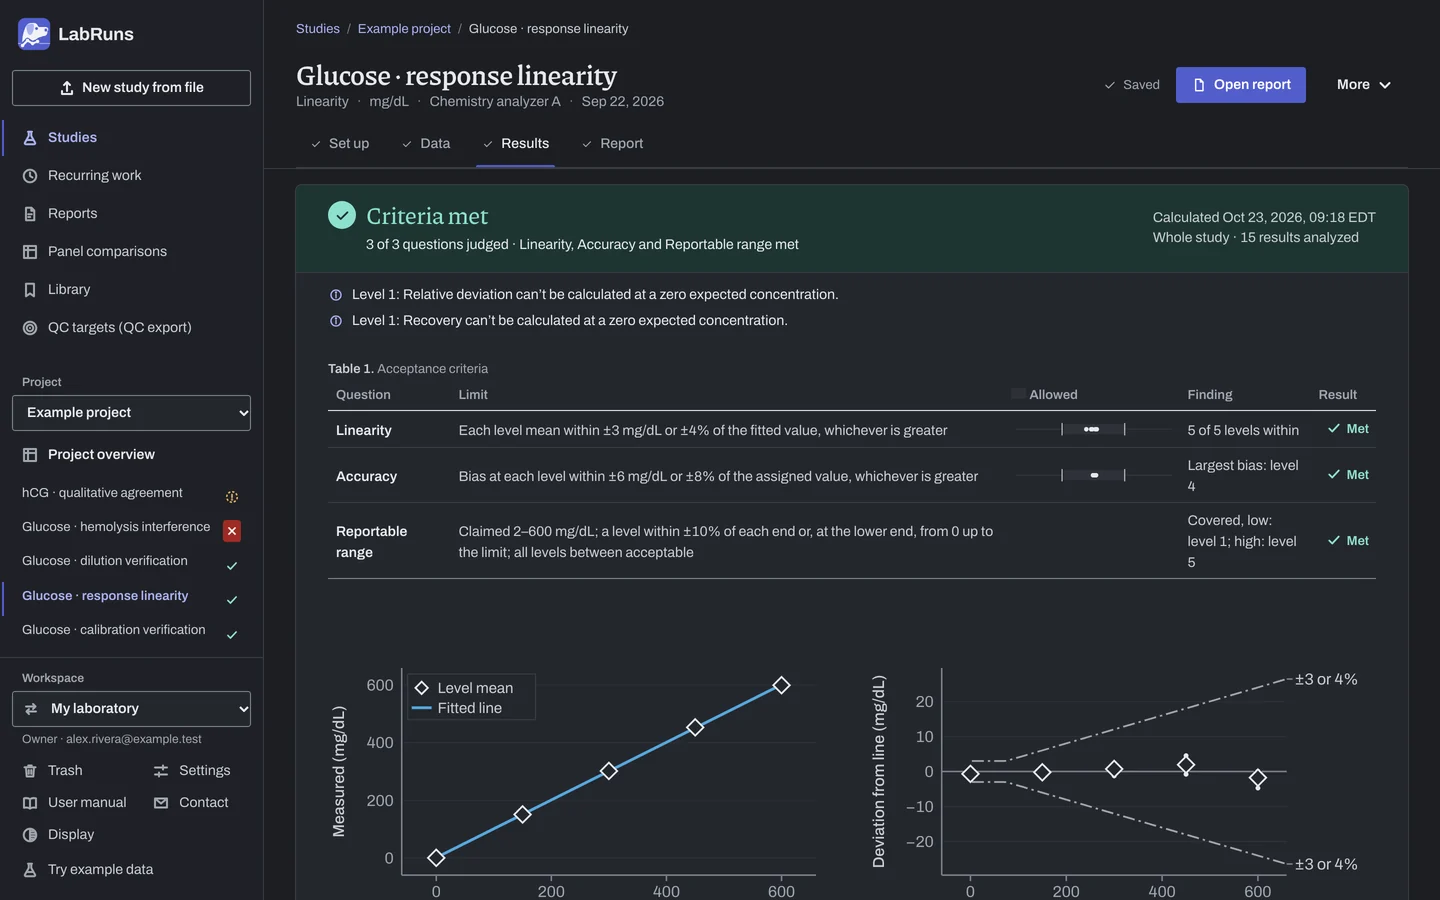
Task: Click the Library bookmark icon
Action: click(x=30, y=290)
